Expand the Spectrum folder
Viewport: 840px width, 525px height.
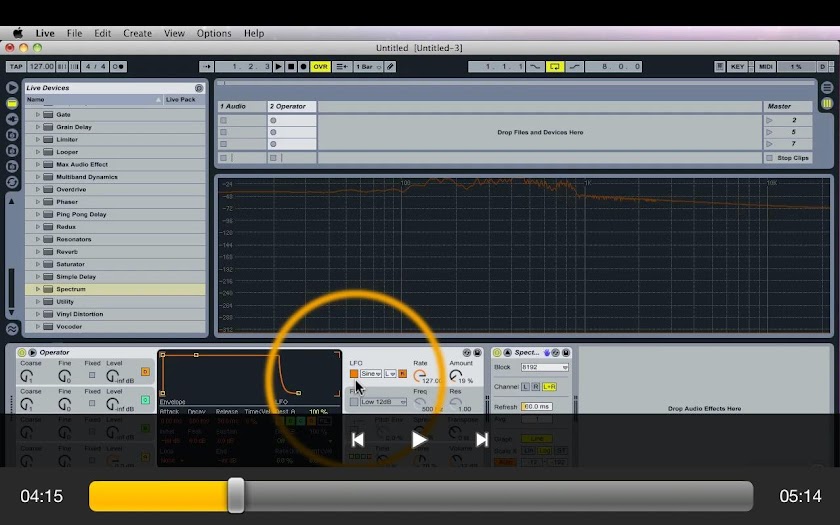(38, 289)
